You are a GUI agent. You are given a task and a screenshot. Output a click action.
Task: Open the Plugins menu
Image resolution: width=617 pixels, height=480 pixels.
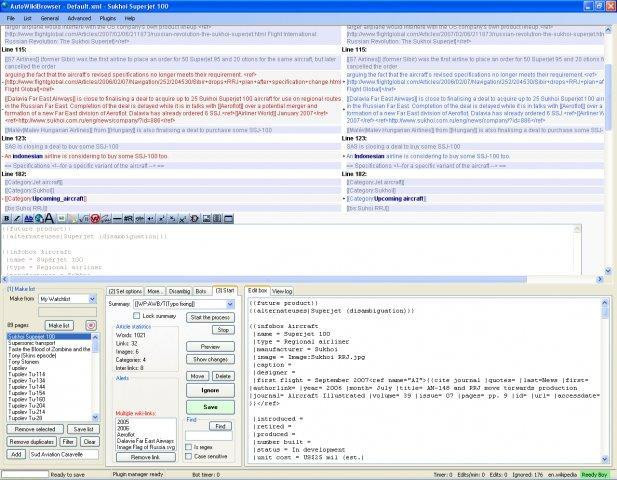pos(108,18)
